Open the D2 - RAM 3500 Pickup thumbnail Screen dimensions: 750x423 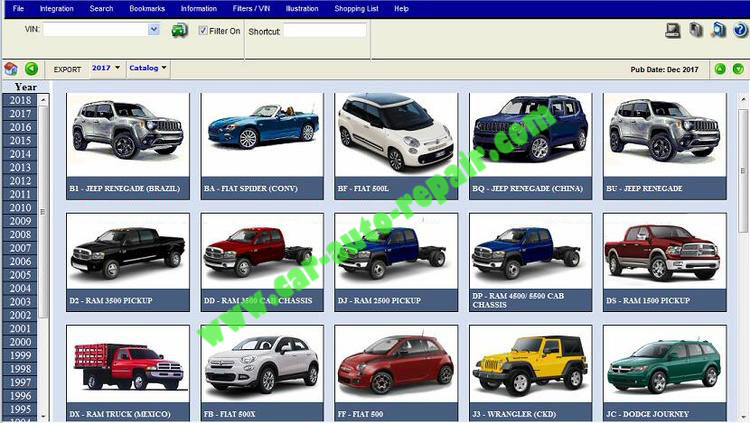tap(128, 262)
